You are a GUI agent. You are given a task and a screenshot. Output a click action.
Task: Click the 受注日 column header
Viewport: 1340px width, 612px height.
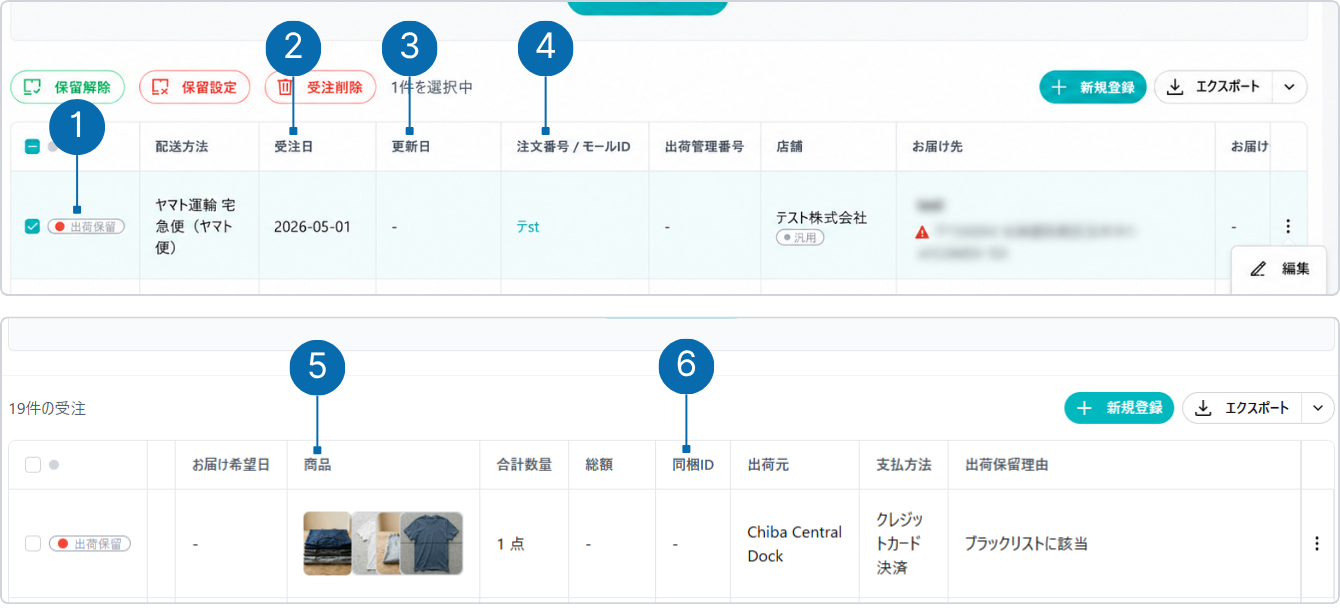click(293, 147)
